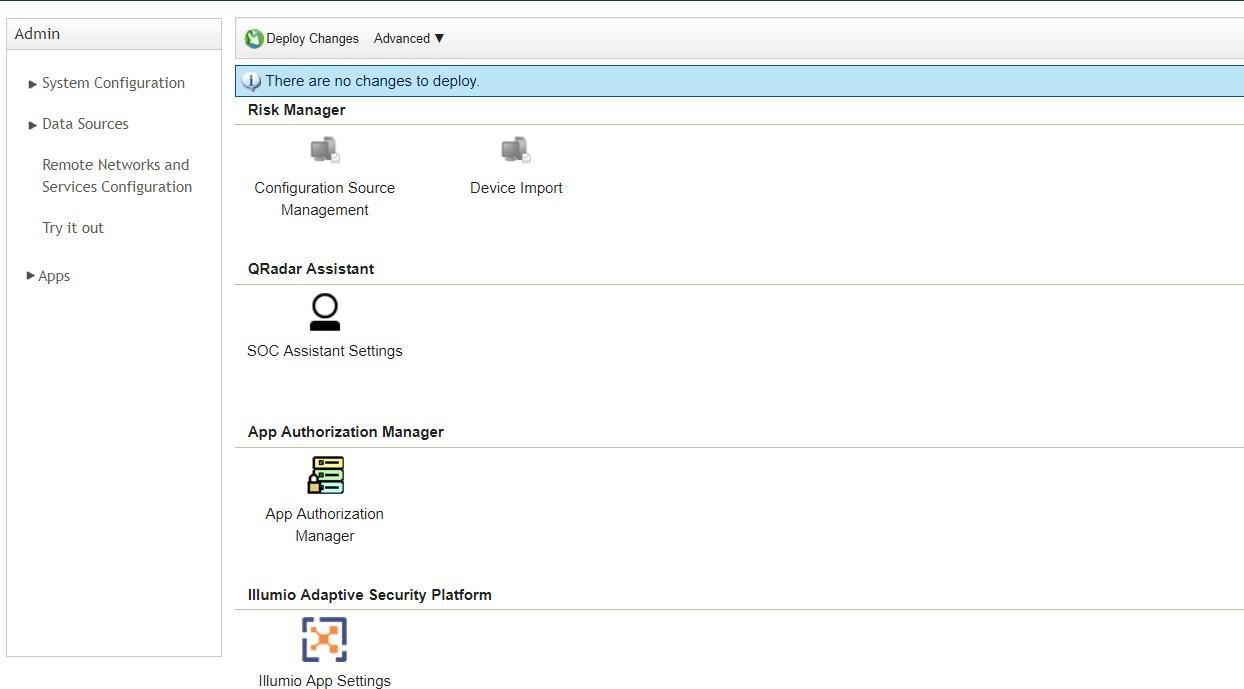
Task: Click the QRadar Assistant section heading
Action: 311,269
